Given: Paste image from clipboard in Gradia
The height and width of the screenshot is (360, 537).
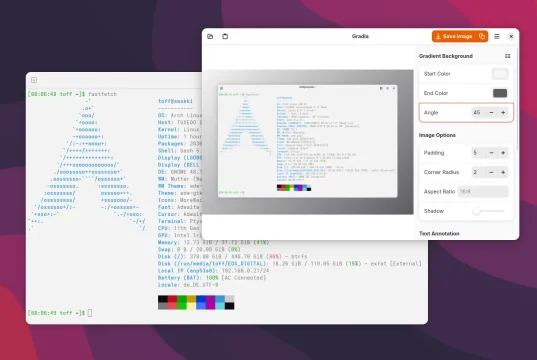Looking at the screenshot, I should 225,36.
